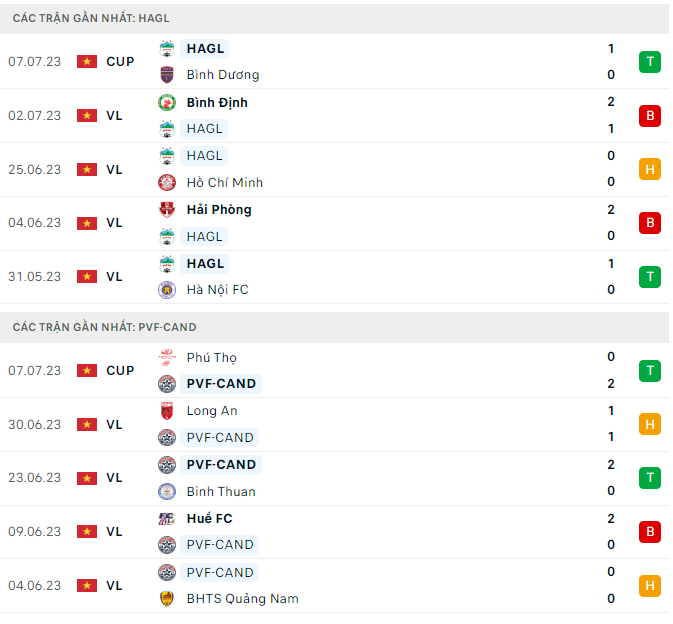Screen dimensions: 673x624
Task: Click orange H badge for Hồ Chí Minh match
Action: click(x=650, y=169)
